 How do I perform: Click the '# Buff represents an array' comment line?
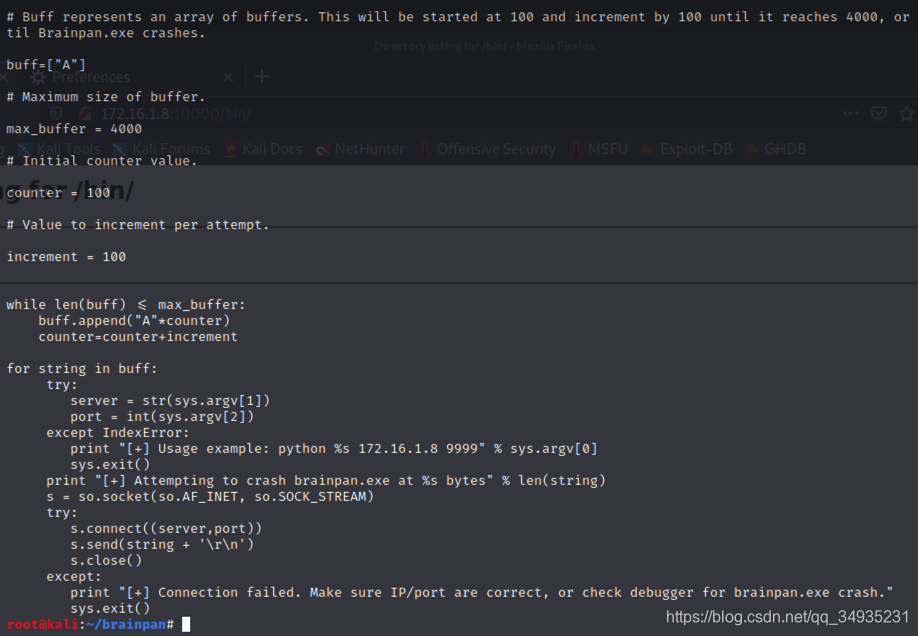tap(458, 17)
